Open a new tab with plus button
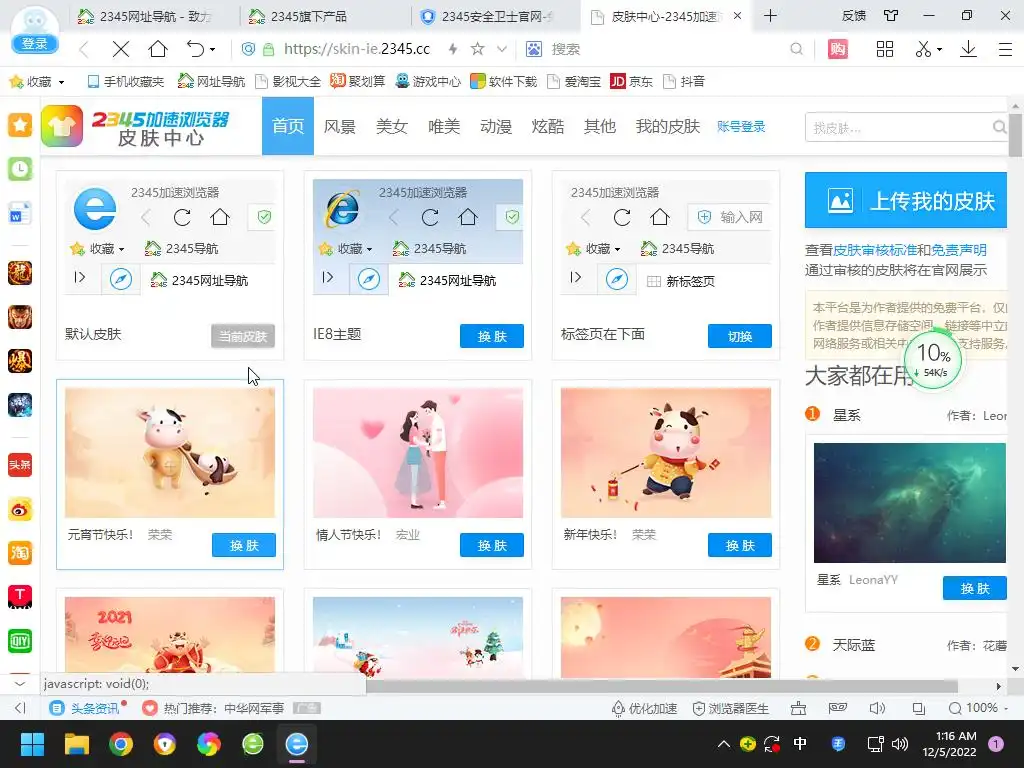The image size is (1024, 768). pyautogui.click(x=770, y=16)
